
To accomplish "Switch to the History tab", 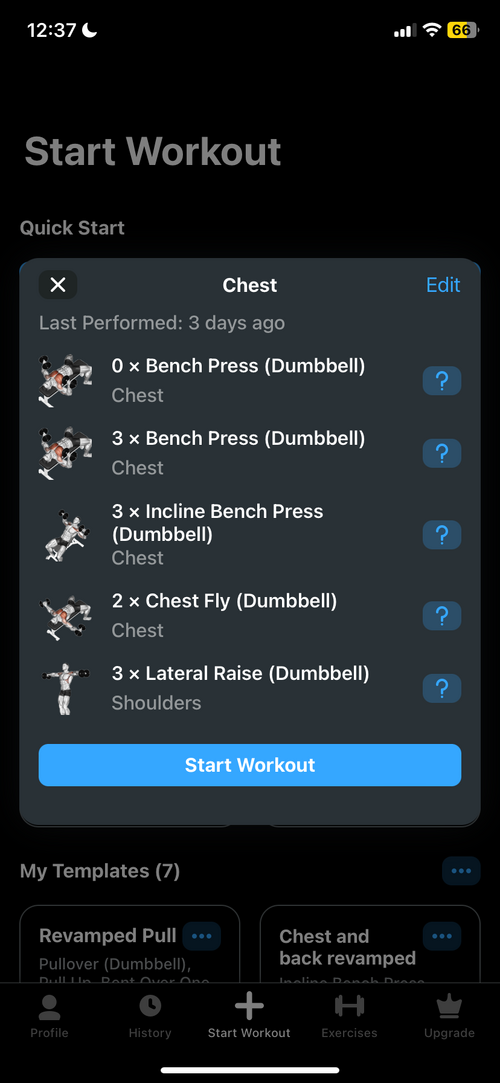I will click(x=150, y=1016).
